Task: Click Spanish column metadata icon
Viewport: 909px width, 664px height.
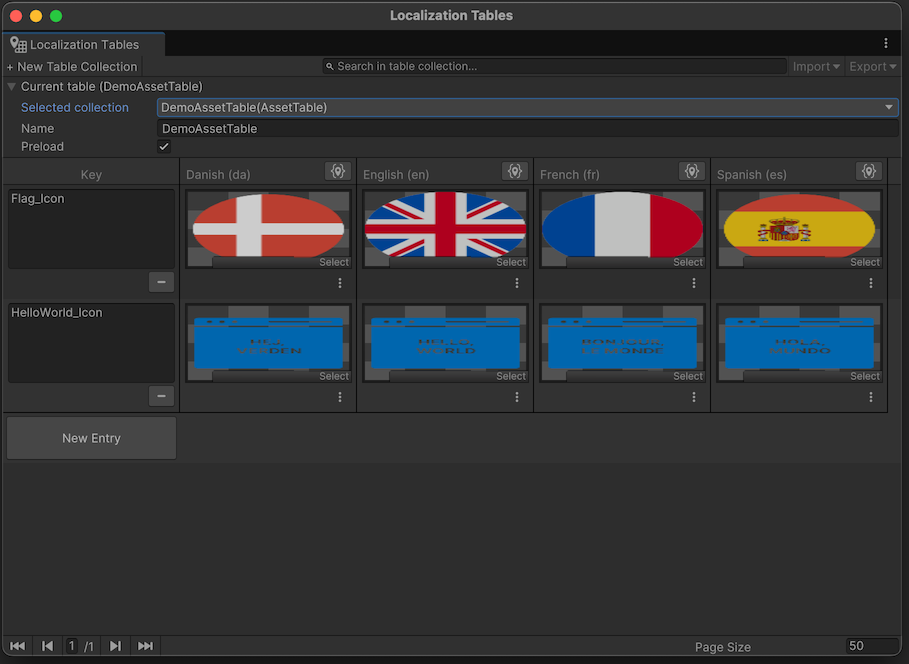Action: tap(868, 172)
